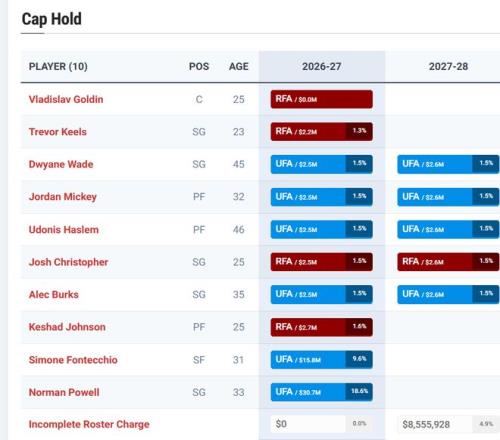Select Keshad Johnson name link
This screenshot has height=440, width=500.
click(x=67, y=327)
